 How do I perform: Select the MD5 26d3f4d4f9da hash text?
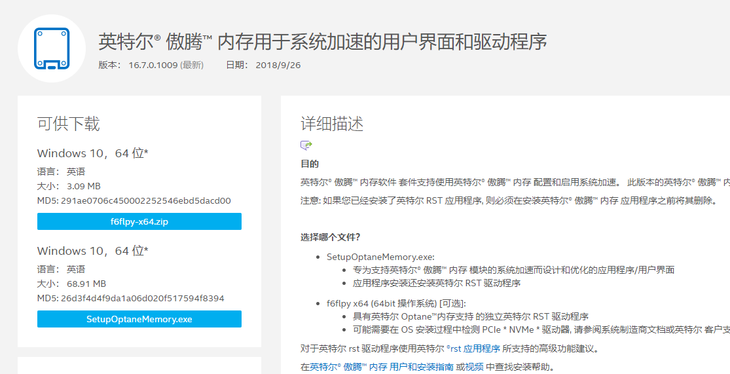(131, 298)
